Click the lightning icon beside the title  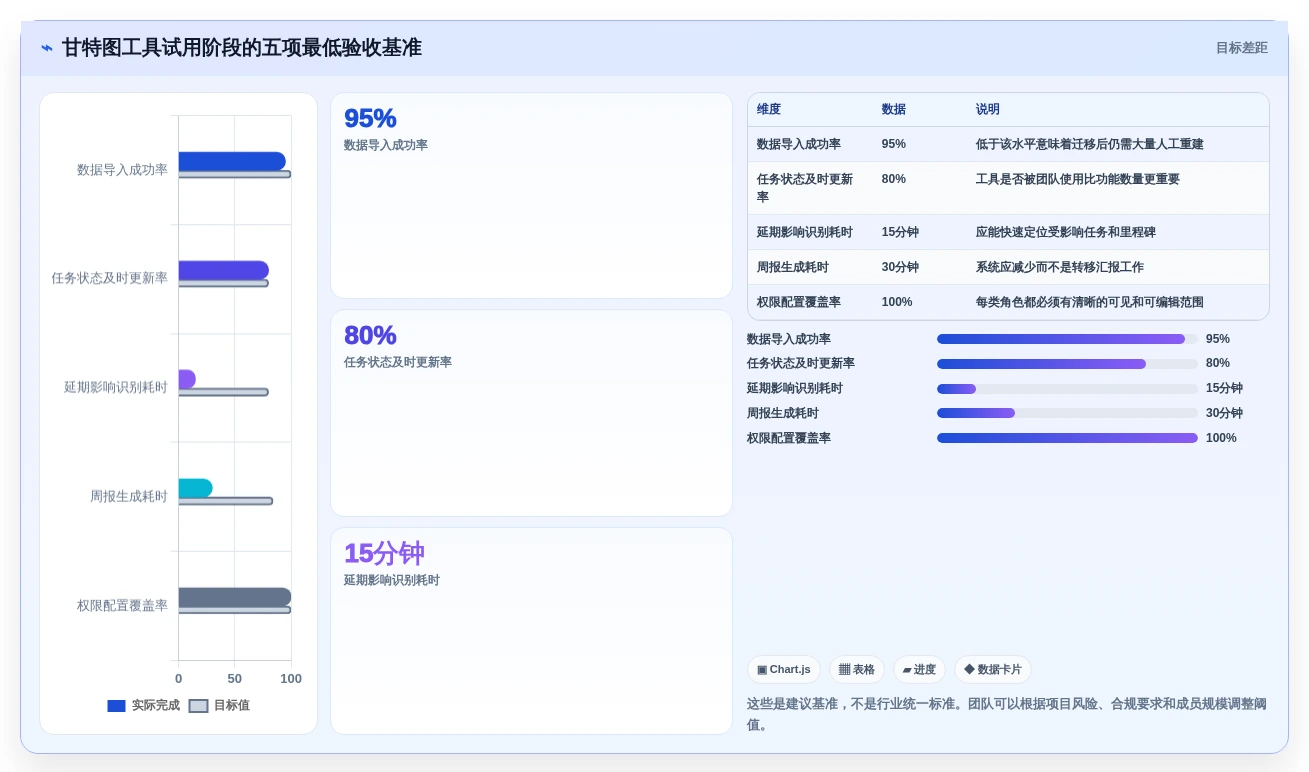tap(47, 48)
